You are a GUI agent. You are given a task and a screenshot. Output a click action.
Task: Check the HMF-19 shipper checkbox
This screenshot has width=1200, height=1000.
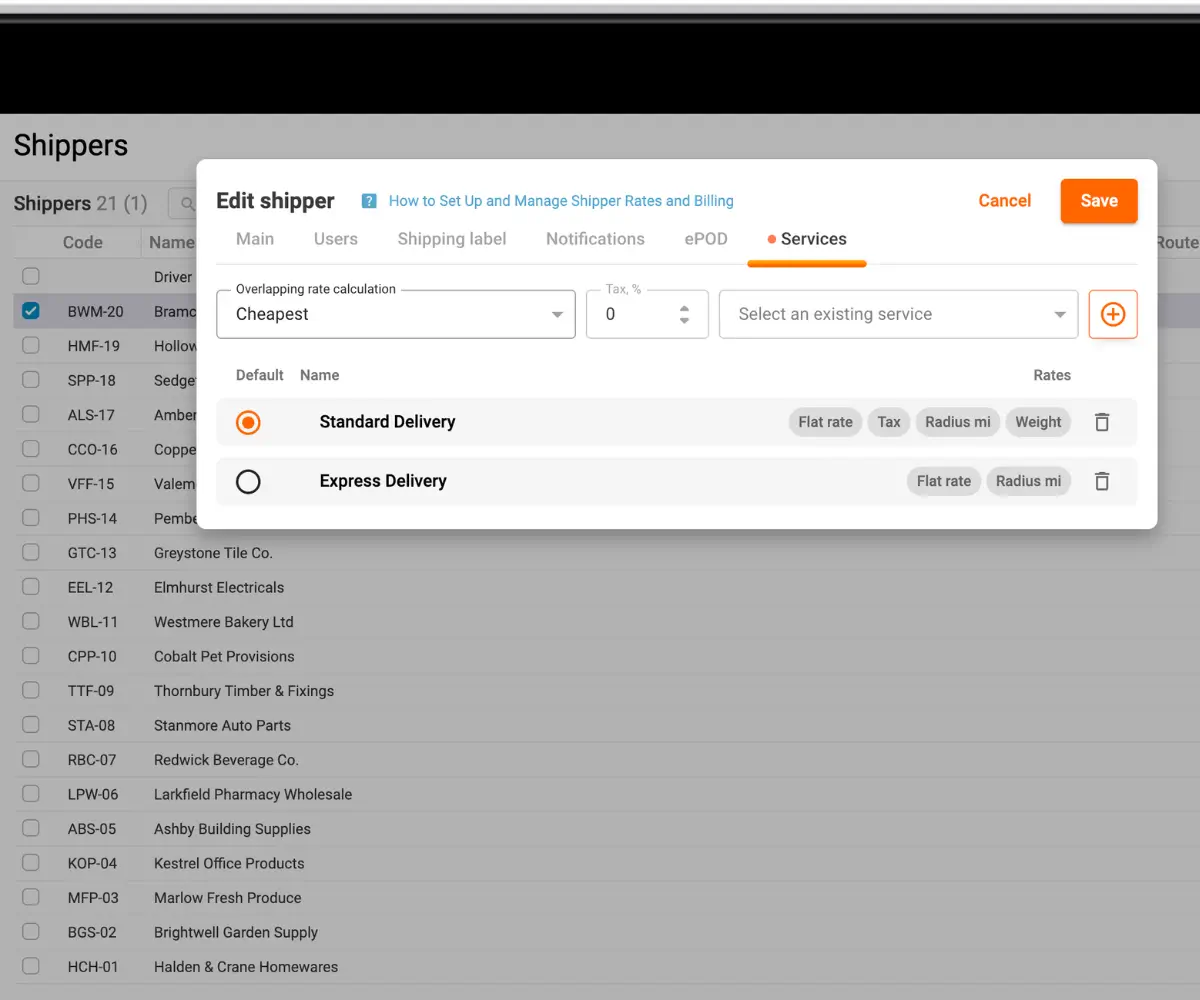point(31,345)
